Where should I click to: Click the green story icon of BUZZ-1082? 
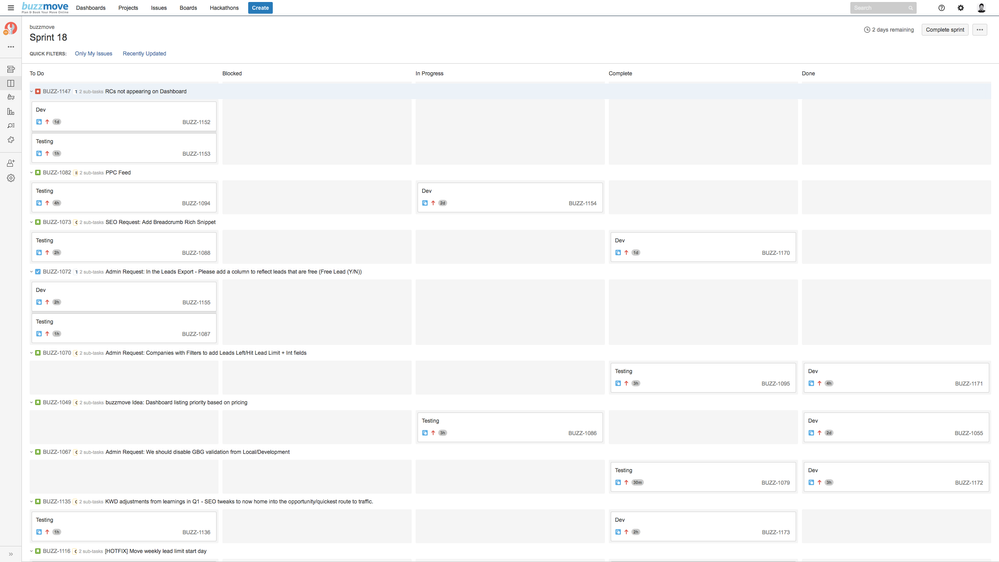[x=38, y=173]
